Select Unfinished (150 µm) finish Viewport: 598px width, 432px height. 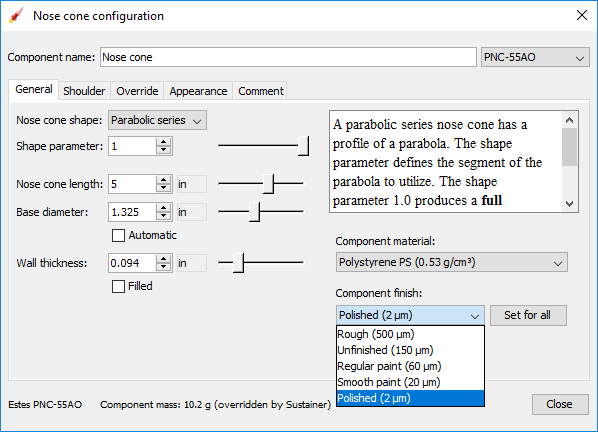[x=410, y=350]
